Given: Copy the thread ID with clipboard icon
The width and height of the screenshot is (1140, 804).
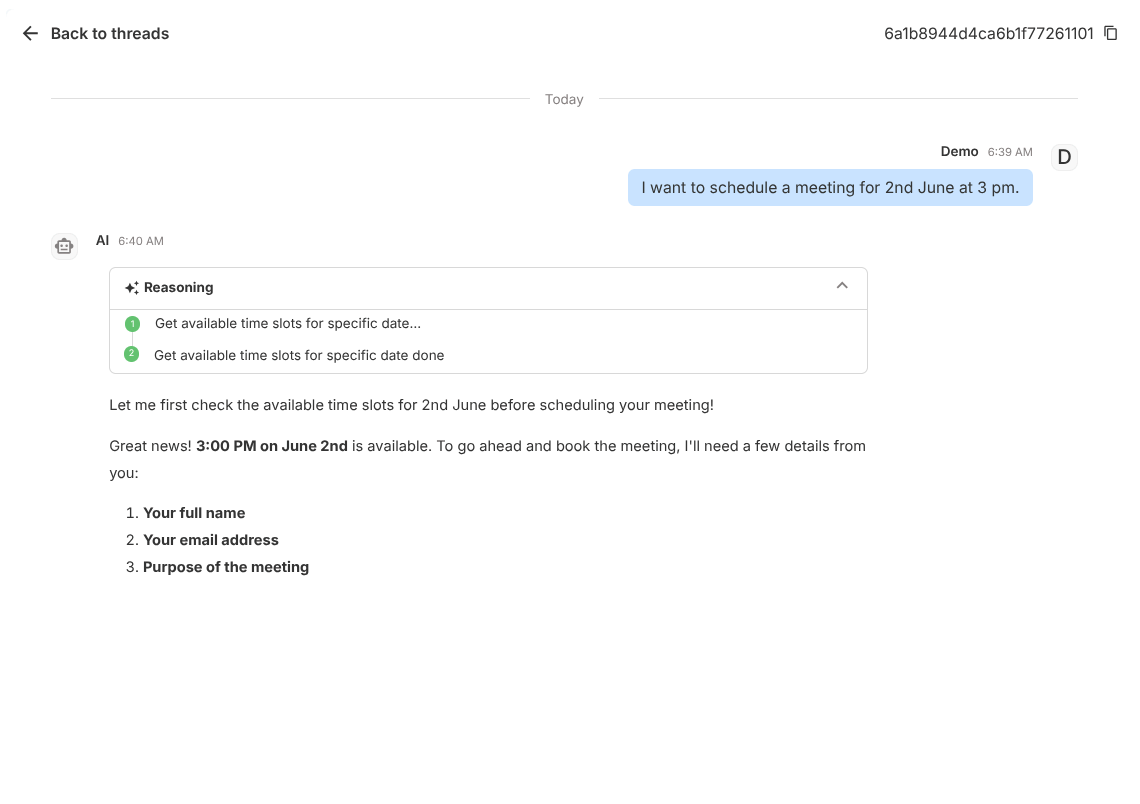Looking at the screenshot, I should [1110, 33].
